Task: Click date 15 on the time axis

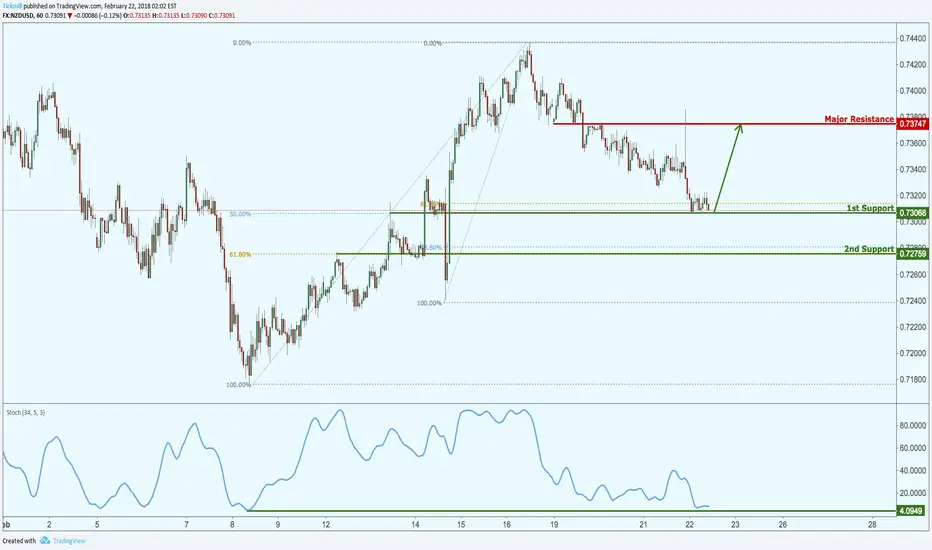Action: coord(461,525)
